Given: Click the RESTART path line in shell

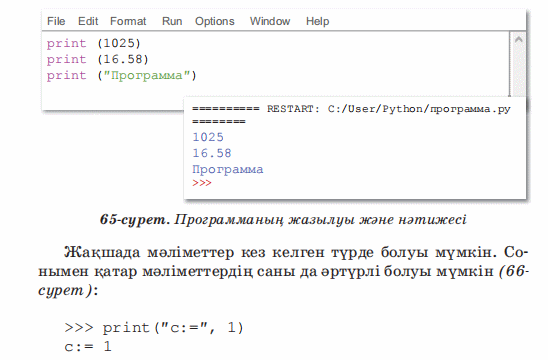Looking at the screenshot, I should 351,109.
